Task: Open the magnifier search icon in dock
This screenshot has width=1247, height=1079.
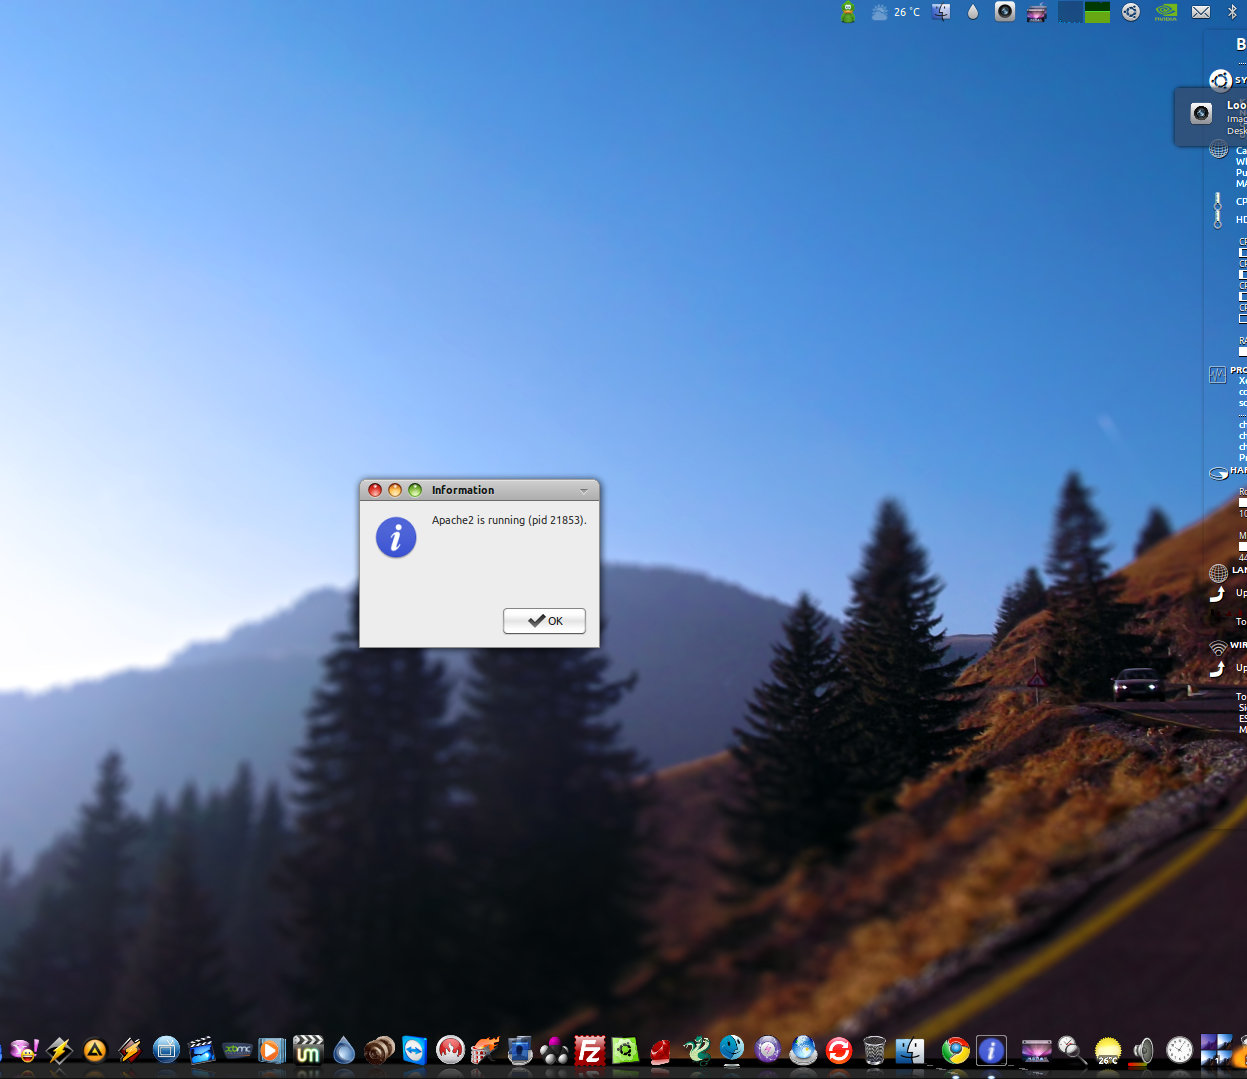Action: (1072, 1050)
